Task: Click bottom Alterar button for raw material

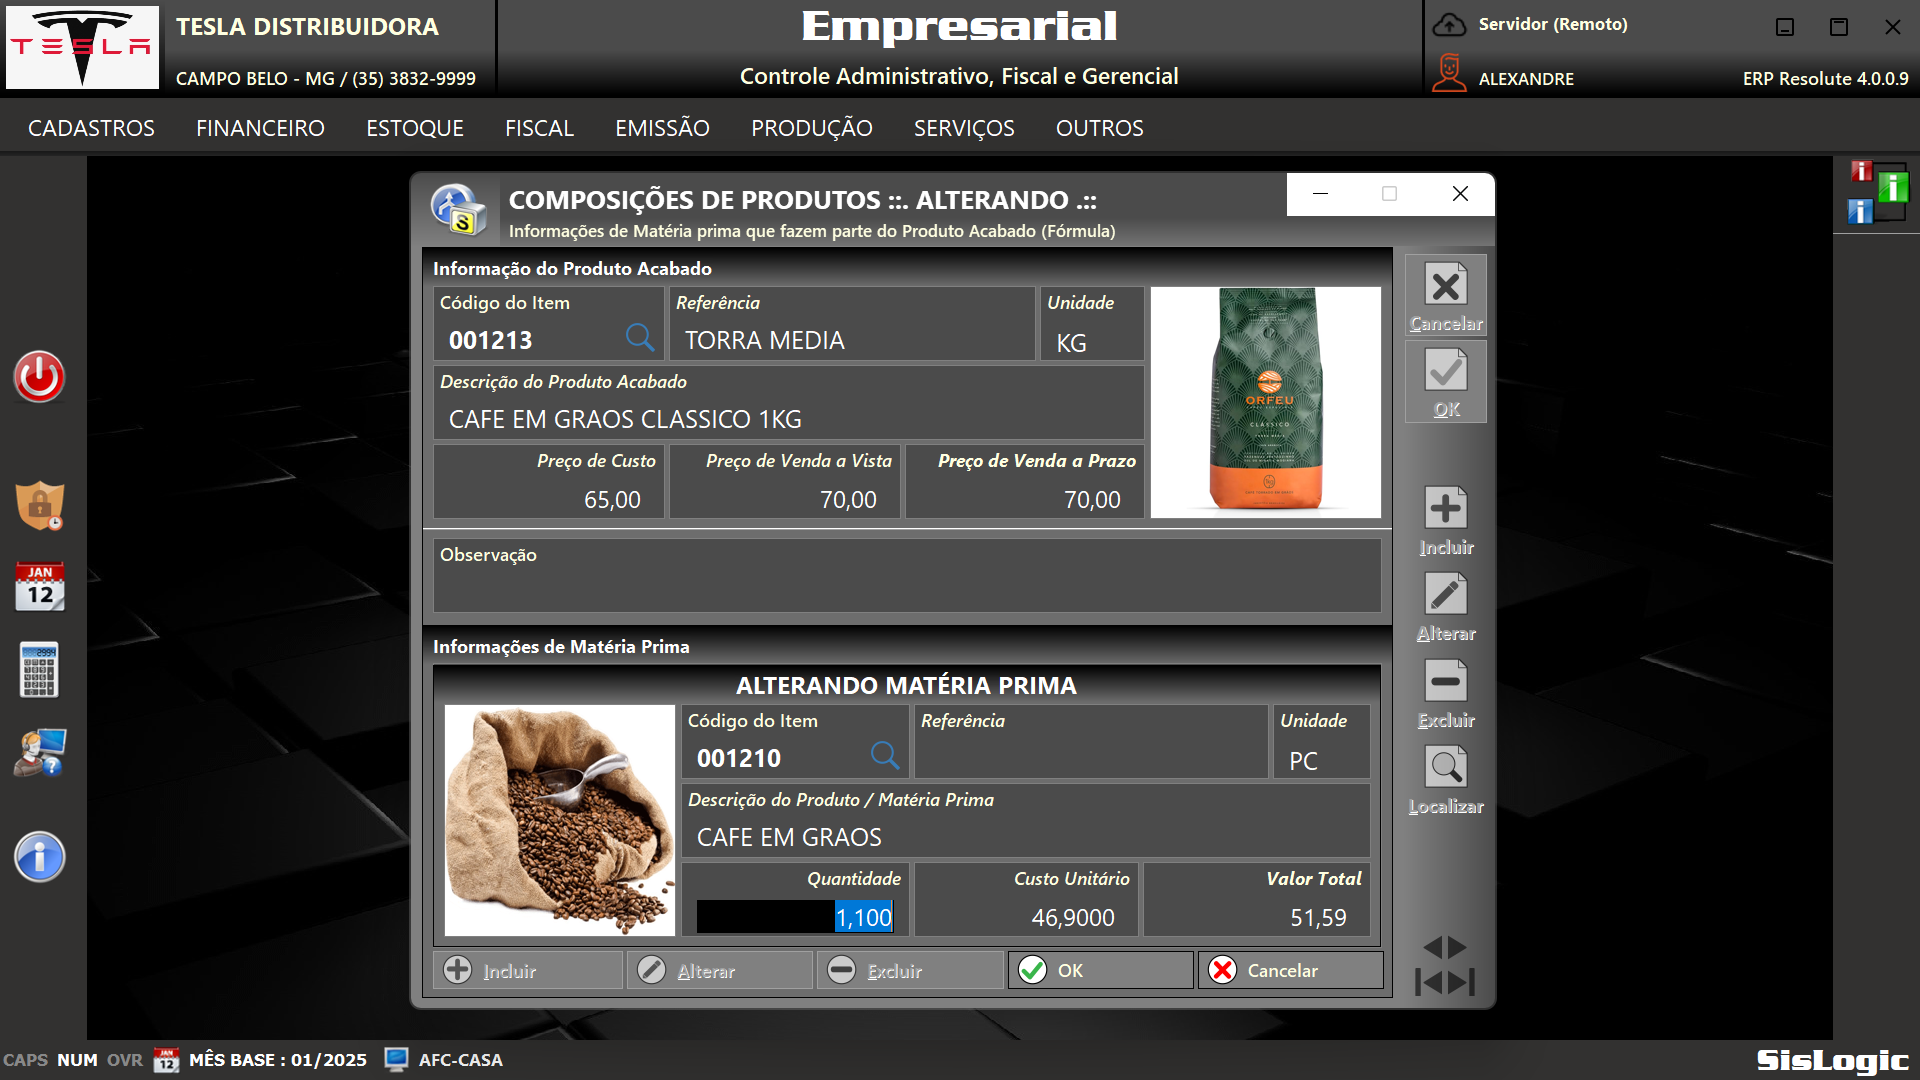Action: (x=719, y=970)
